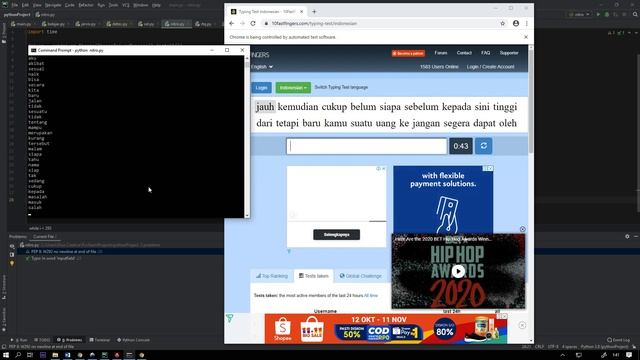Image resolution: width=640 pixels, height=360 pixels.
Task: Close the Shopee bottom banner ad
Action: 522,325
